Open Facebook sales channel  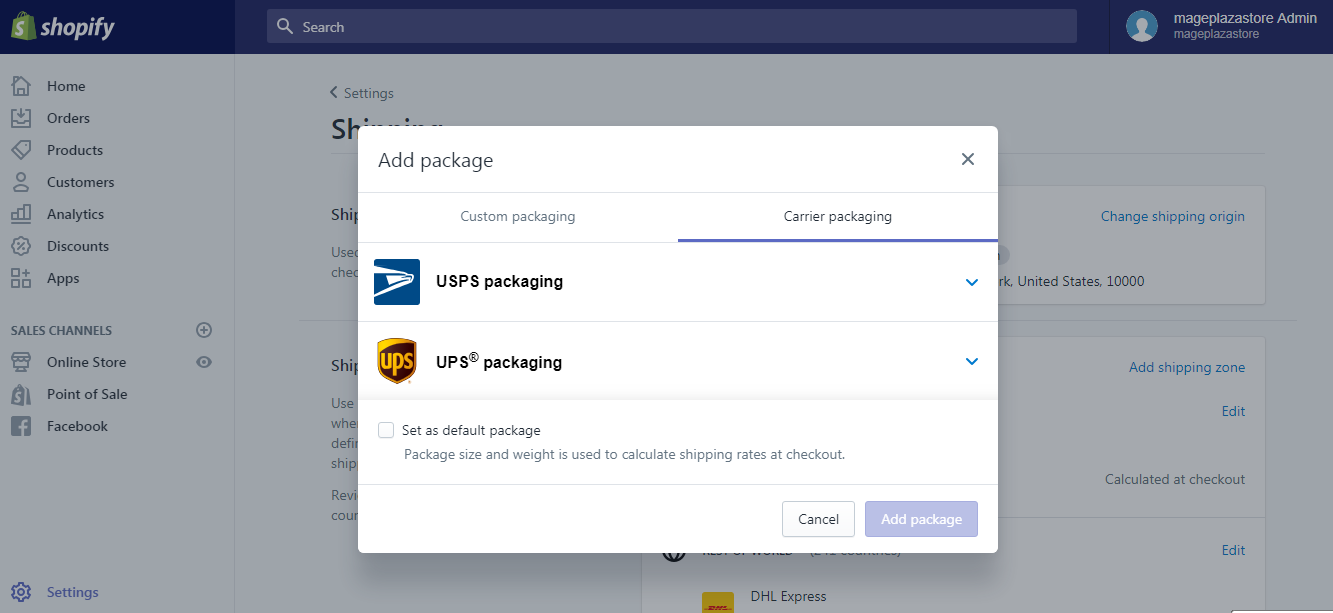[77, 426]
